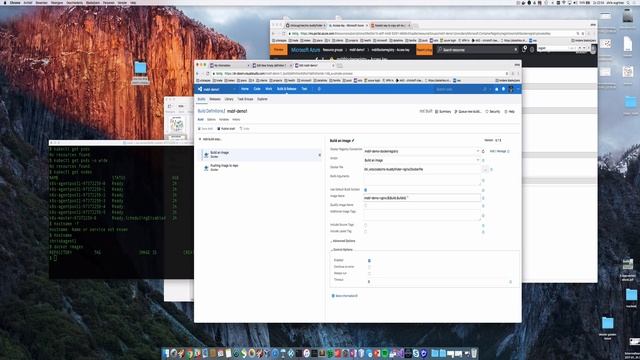The image size is (640, 360).
Task: Switch to the Explorer tab
Action: [x=262, y=99]
